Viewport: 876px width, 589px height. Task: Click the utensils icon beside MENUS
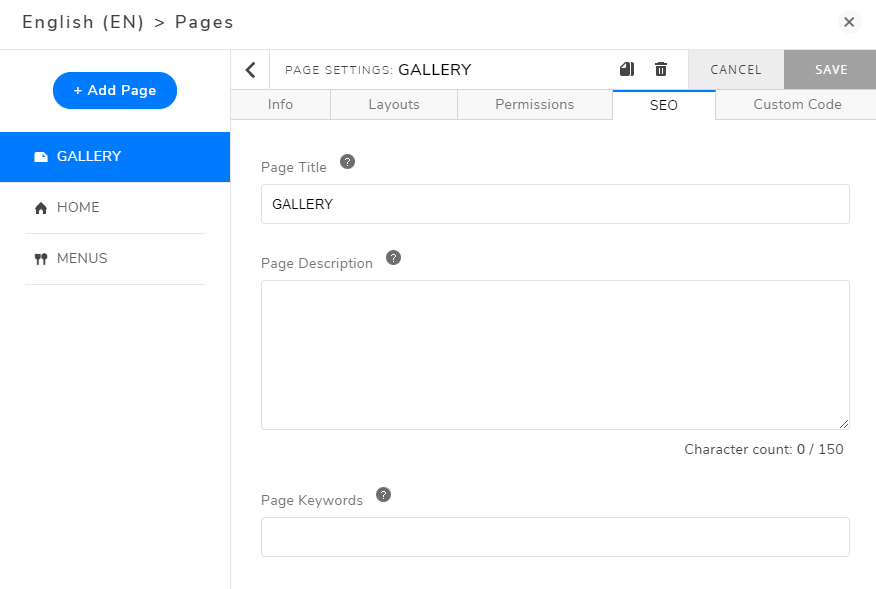(x=41, y=258)
